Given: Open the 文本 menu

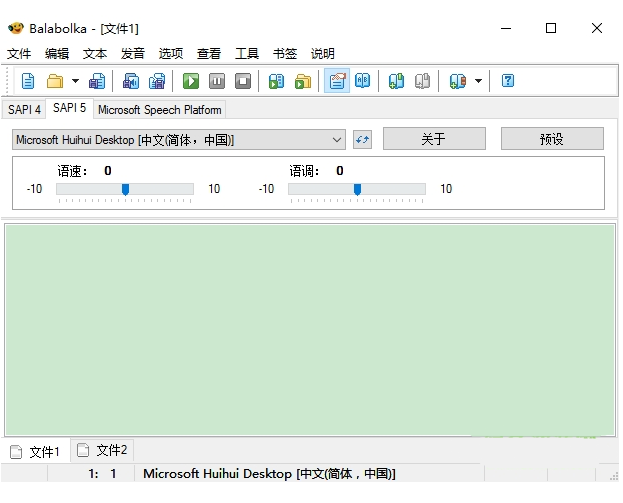Looking at the screenshot, I should 95,54.
